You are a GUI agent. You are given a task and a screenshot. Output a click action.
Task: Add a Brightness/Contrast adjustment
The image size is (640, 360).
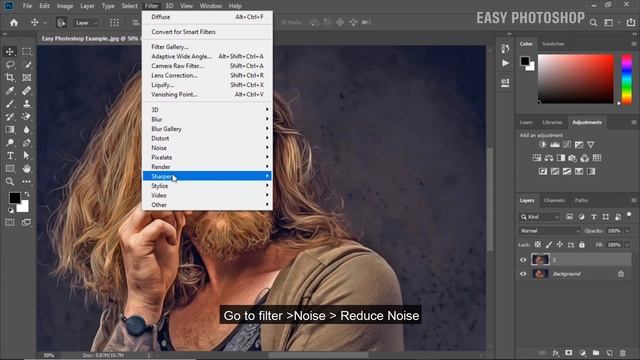tap(542, 144)
